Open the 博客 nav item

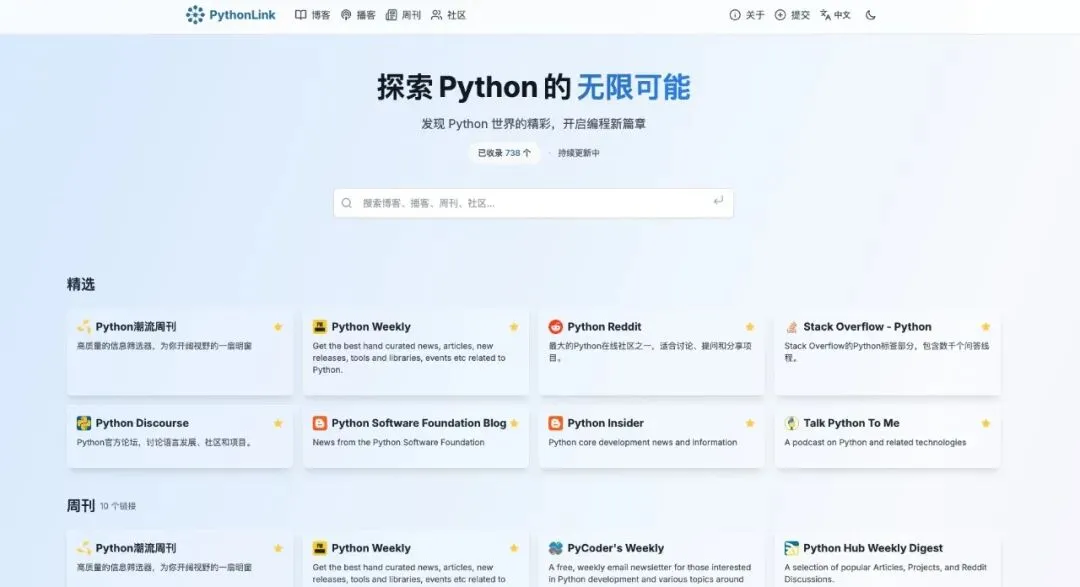[312, 14]
